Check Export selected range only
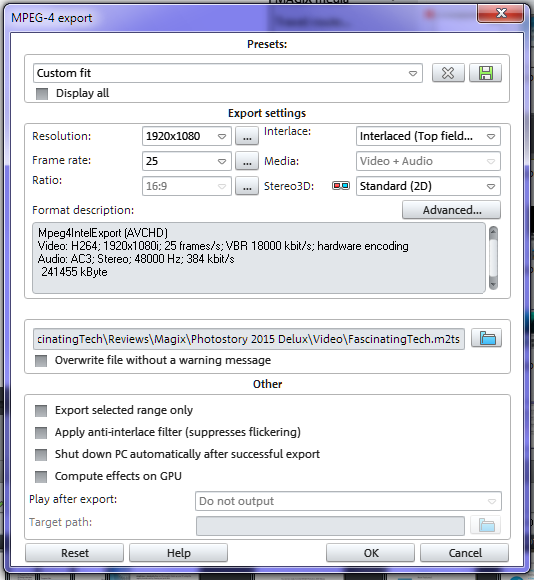Screen dimensions: 534x580 tap(41, 411)
